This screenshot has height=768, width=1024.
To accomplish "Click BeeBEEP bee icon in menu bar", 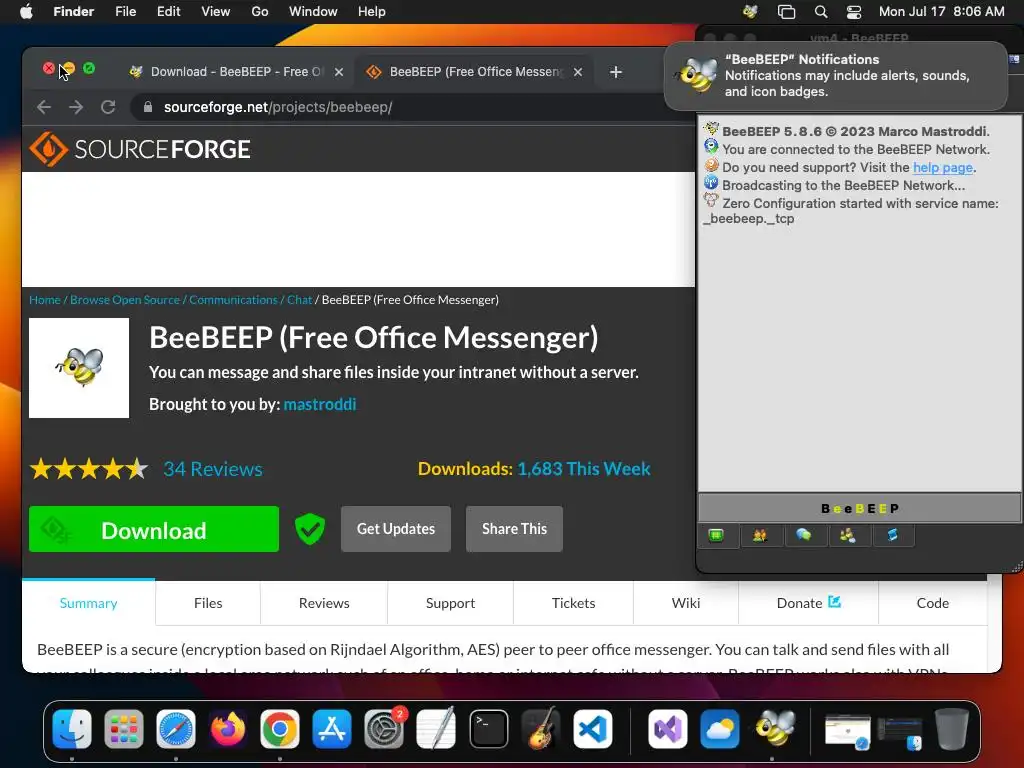I will coord(750,11).
